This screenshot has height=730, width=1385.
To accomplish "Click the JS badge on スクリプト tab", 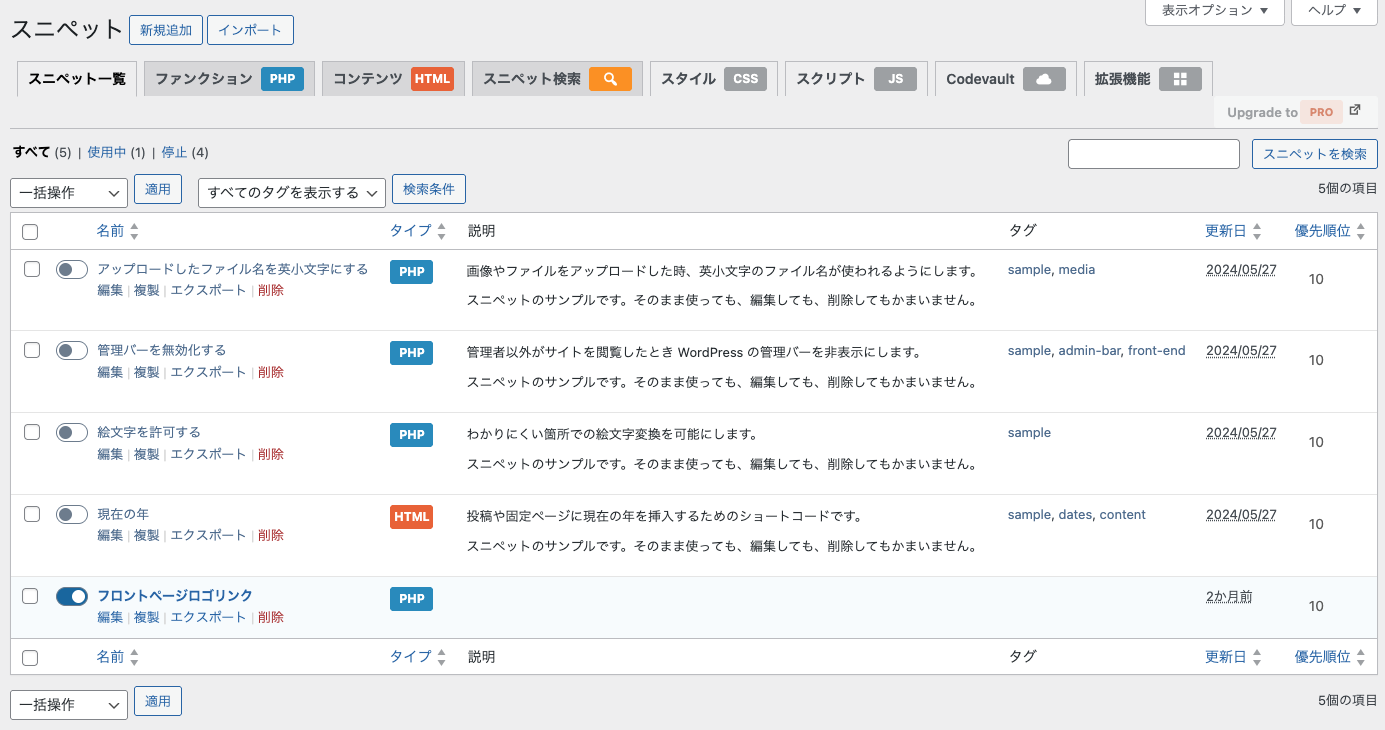I will (895, 79).
